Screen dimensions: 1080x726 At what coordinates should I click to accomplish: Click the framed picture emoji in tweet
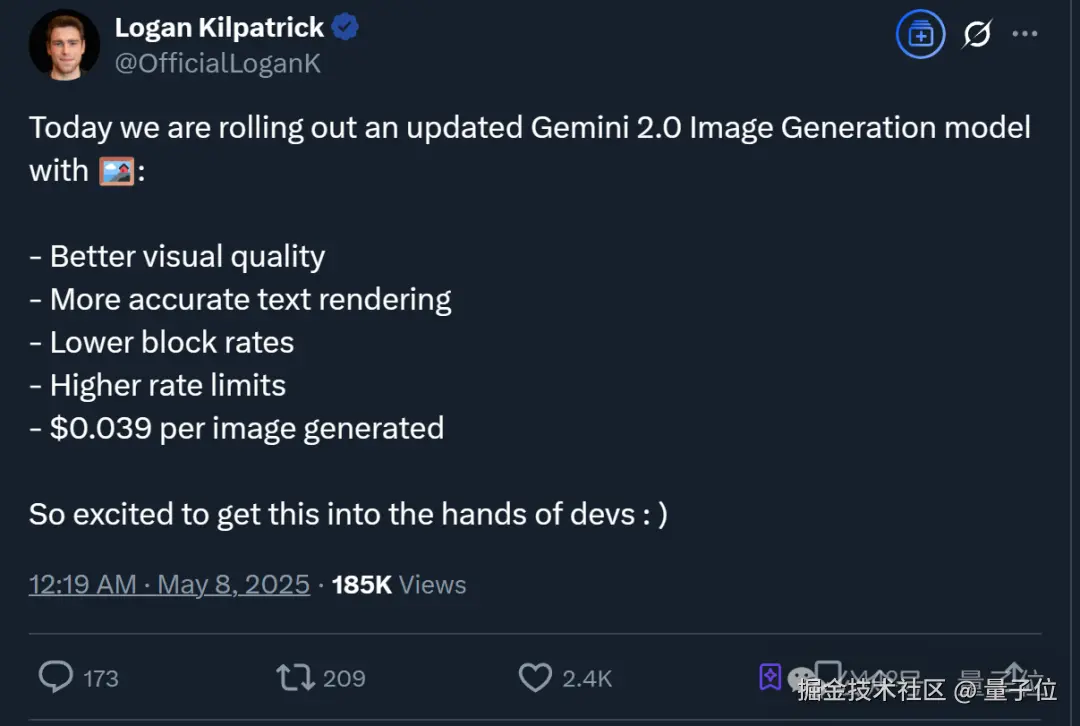[117, 171]
